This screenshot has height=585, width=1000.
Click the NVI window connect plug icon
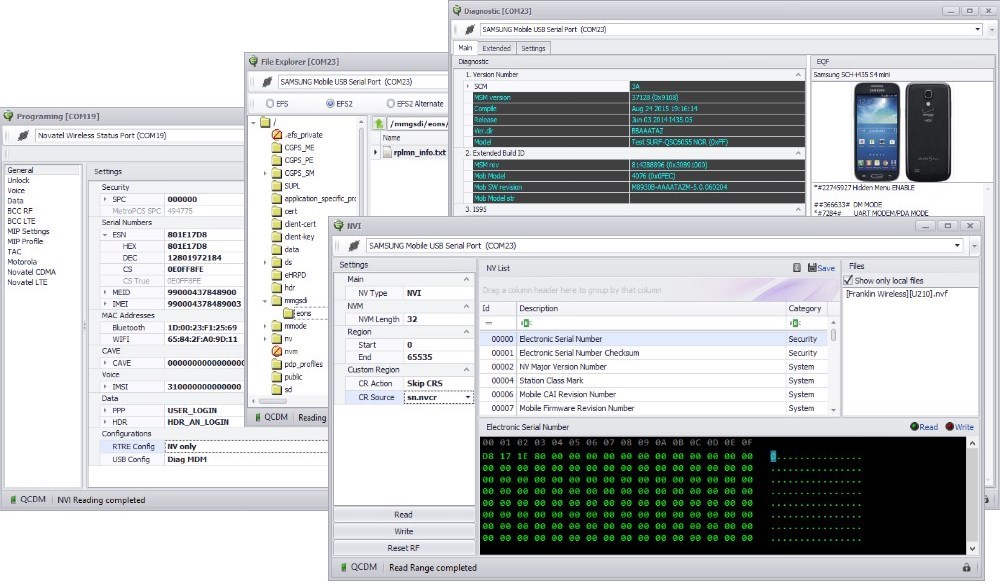coord(354,246)
